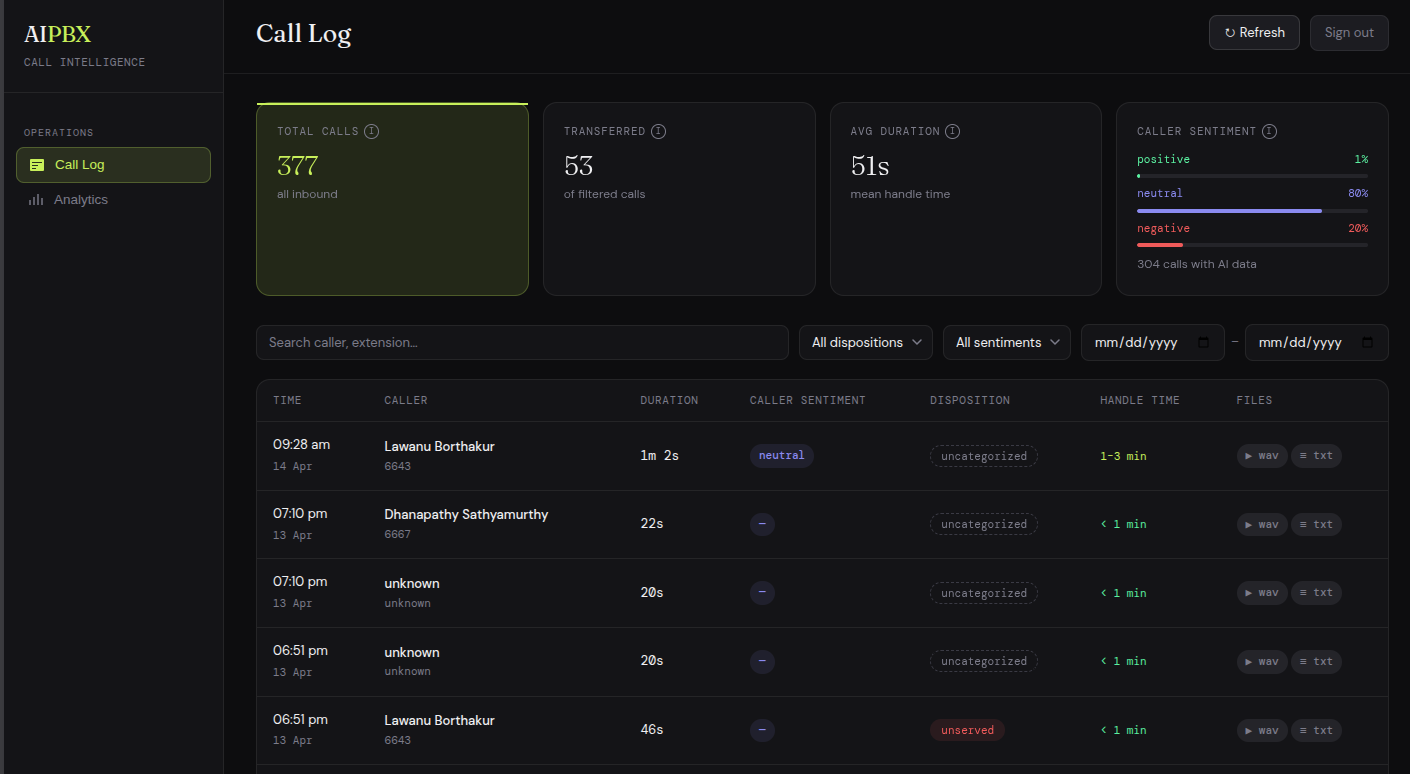Image resolution: width=1410 pixels, height=774 pixels.
Task: Open the calendar picker of start date
Action: (x=1204, y=342)
